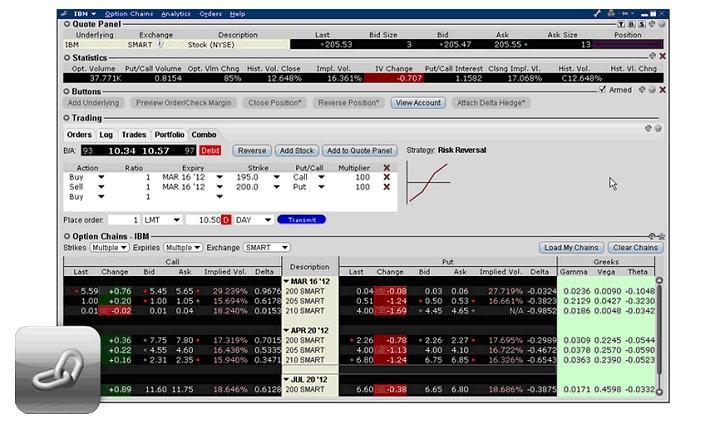The image size is (720, 424).
Task: Click the red D indicator next to 10.50
Action: (226, 220)
